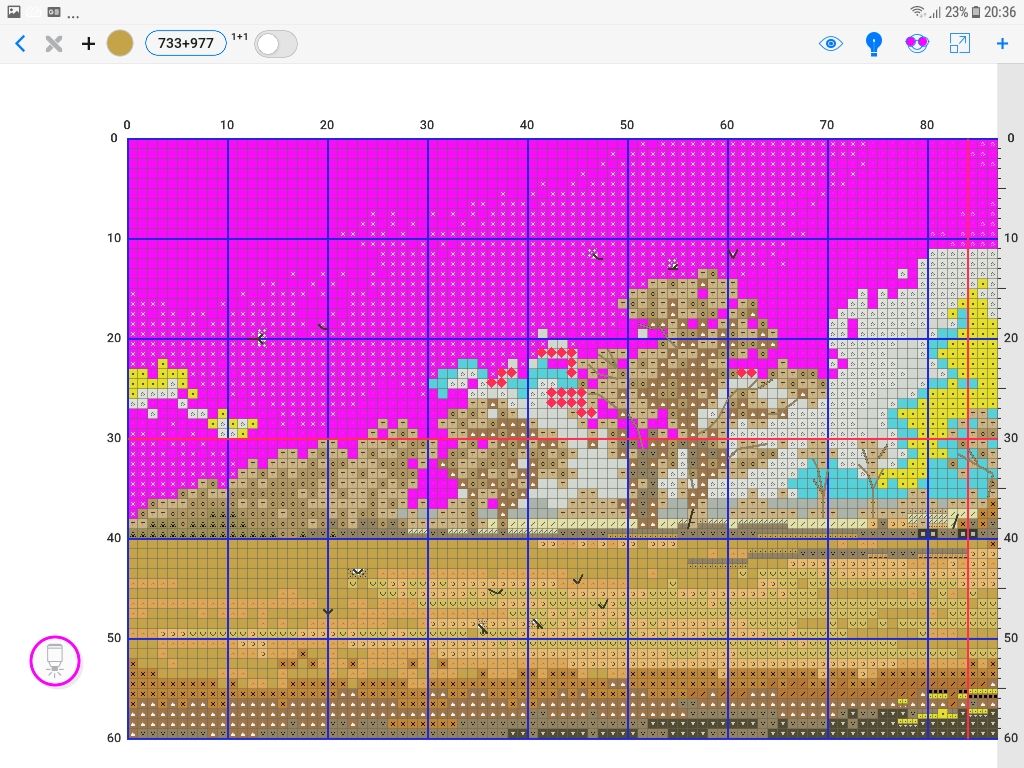This screenshot has width=1024, height=768.
Task: Toggle the 1+1 switch
Action: [275, 44]
